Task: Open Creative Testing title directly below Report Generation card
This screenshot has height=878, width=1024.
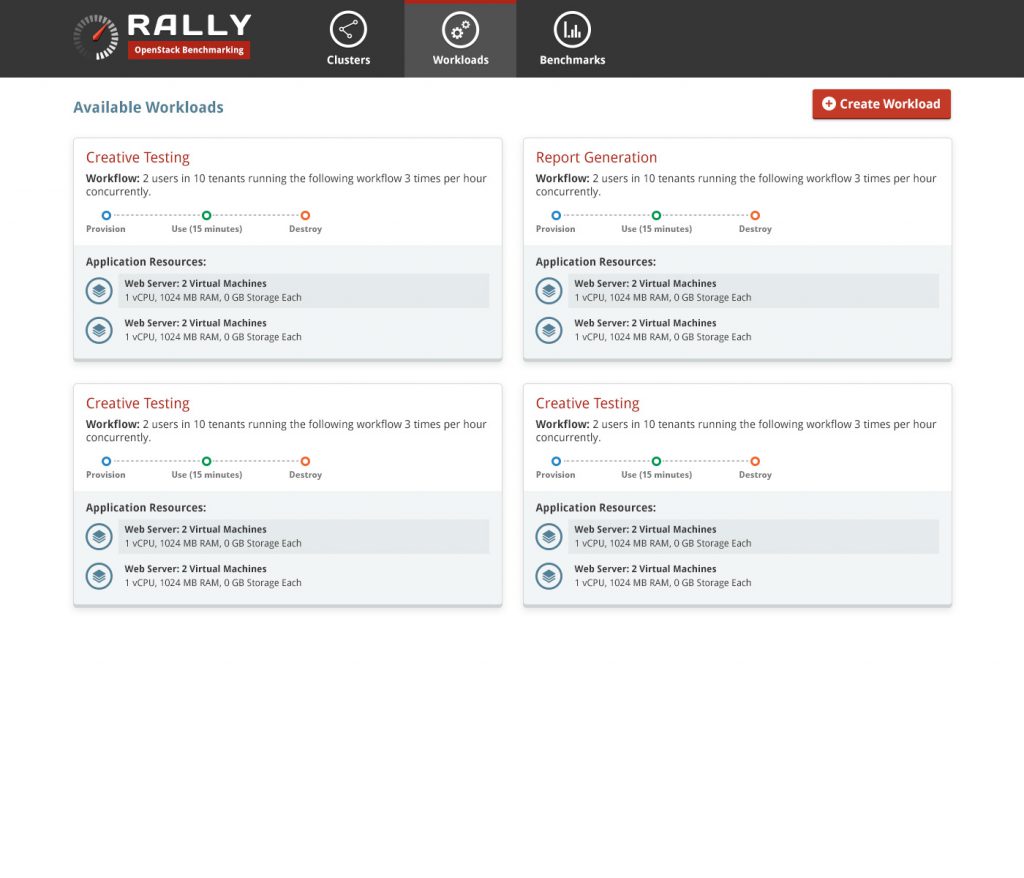Action: coord(587,403)
